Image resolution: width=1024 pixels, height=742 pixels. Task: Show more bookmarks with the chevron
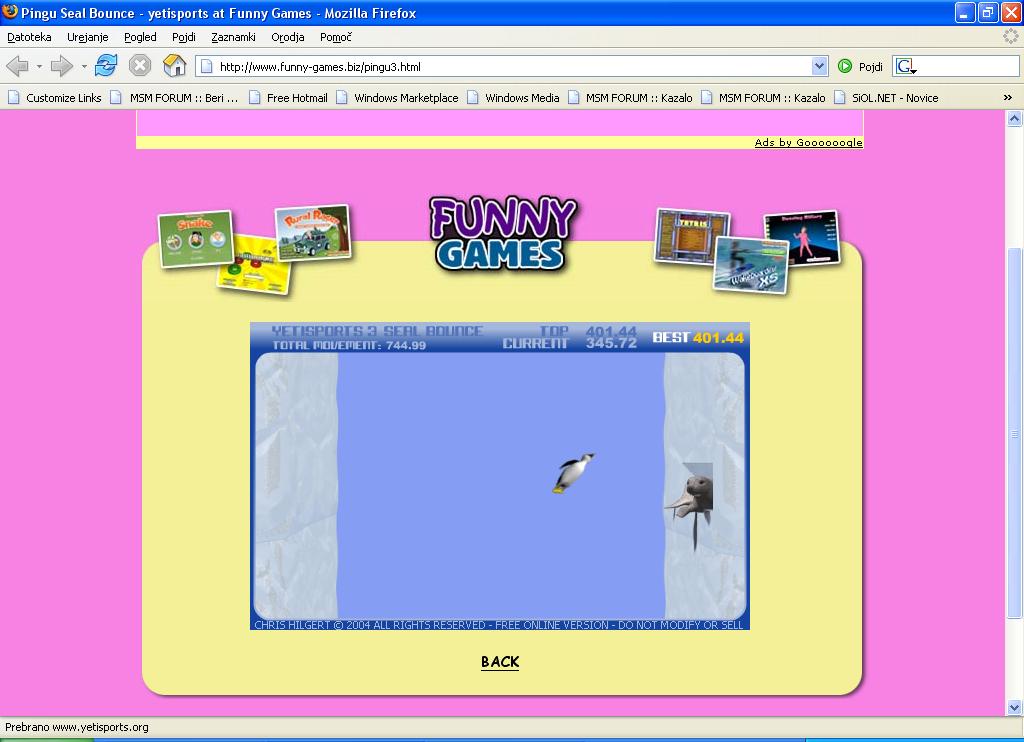1008,98
